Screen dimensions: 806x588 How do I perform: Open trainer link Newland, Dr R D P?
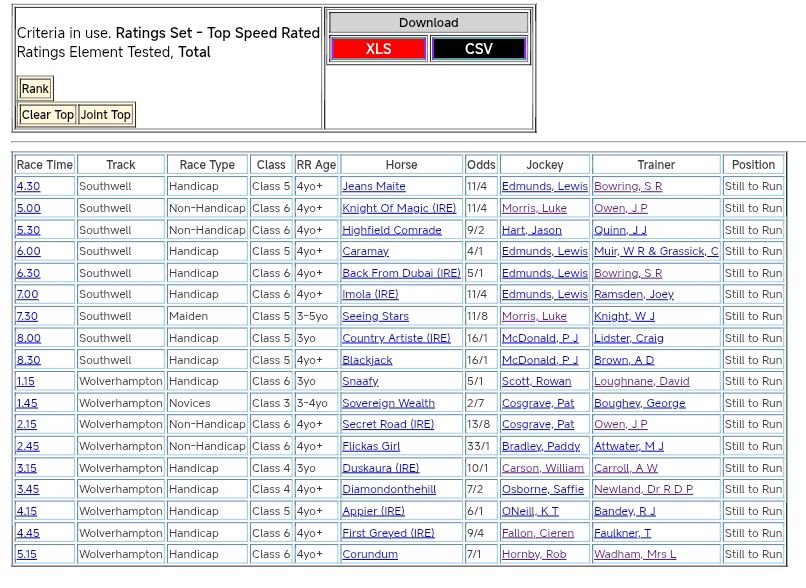643,490
